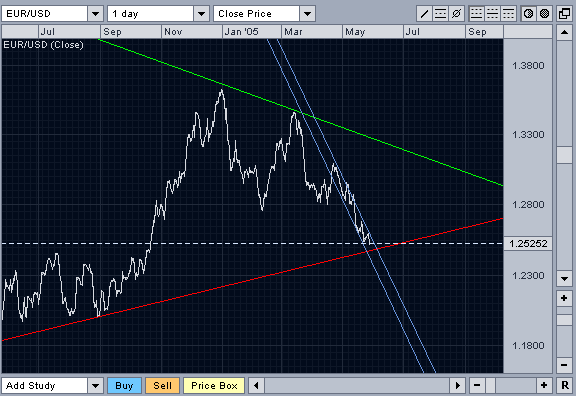Choose line style with solid bottom line
576x396 pixels.
476,14
